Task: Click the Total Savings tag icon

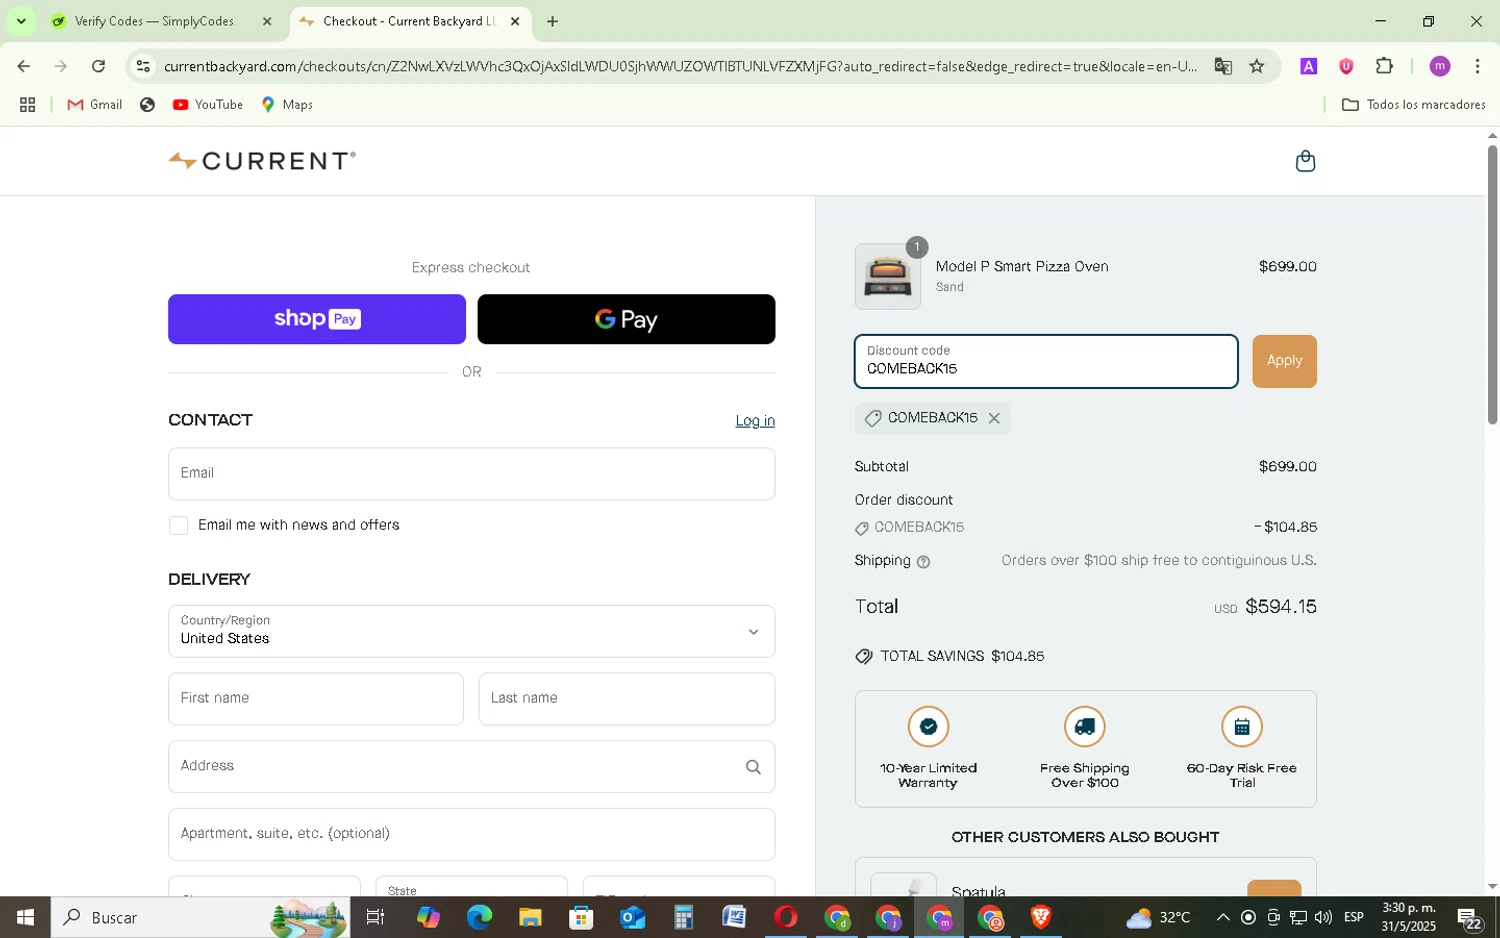Action: point(864,657)
